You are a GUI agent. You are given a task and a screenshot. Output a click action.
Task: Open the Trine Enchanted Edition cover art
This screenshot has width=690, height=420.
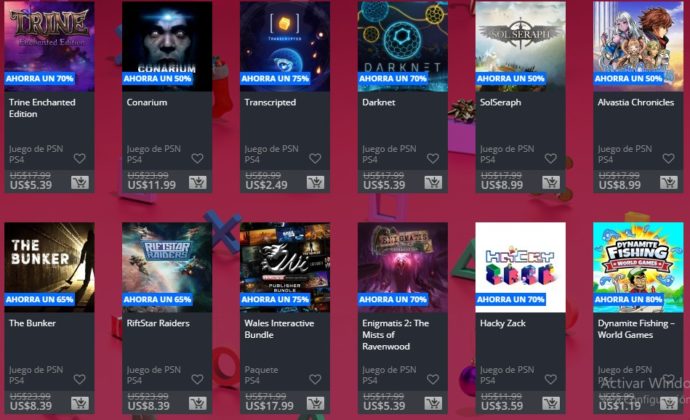[x=49, y=46]
